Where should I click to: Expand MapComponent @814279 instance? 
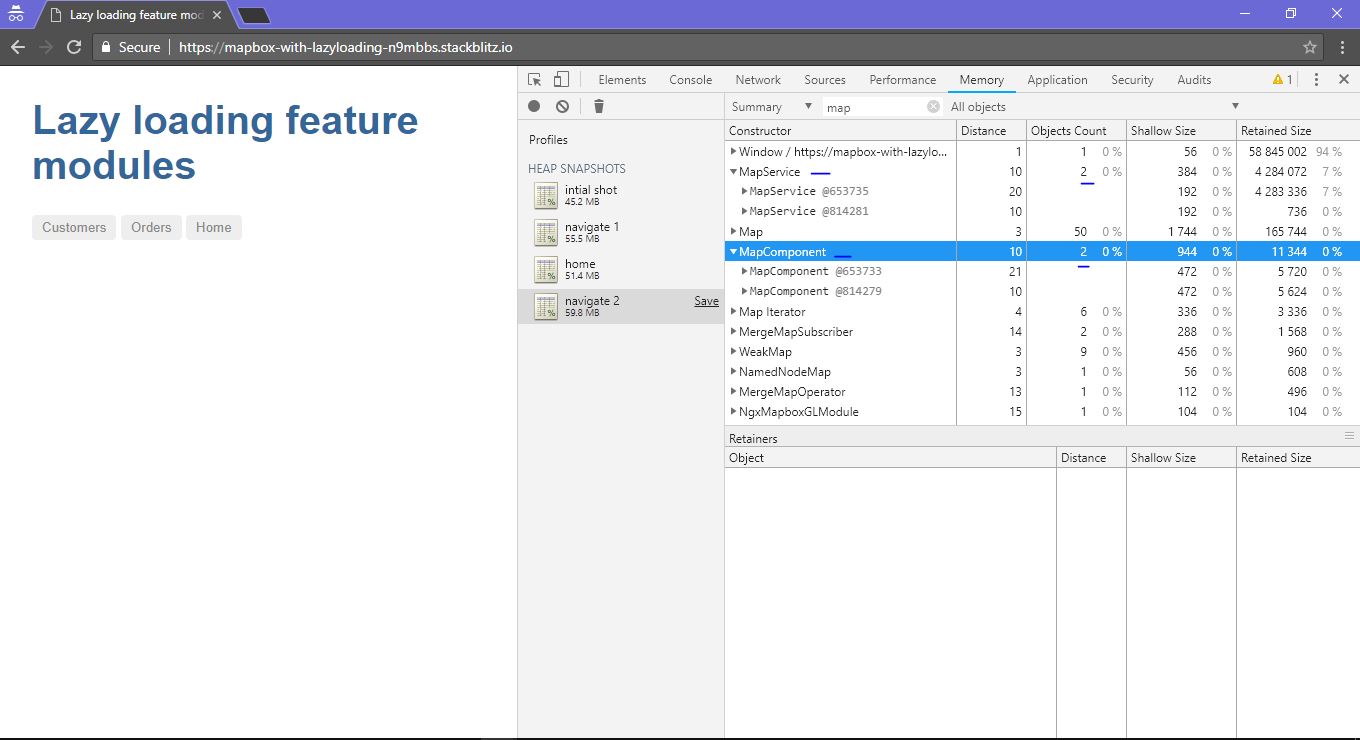[743, 292]
